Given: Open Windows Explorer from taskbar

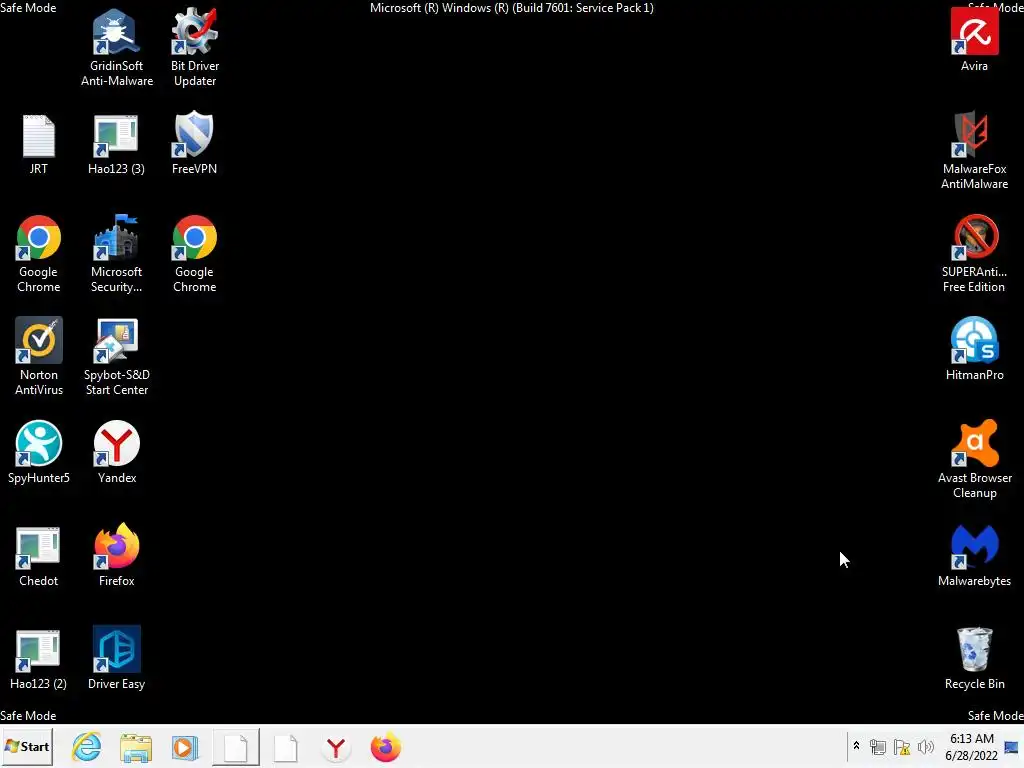Looking at the screenshot, I should click(x=136, y=747).
